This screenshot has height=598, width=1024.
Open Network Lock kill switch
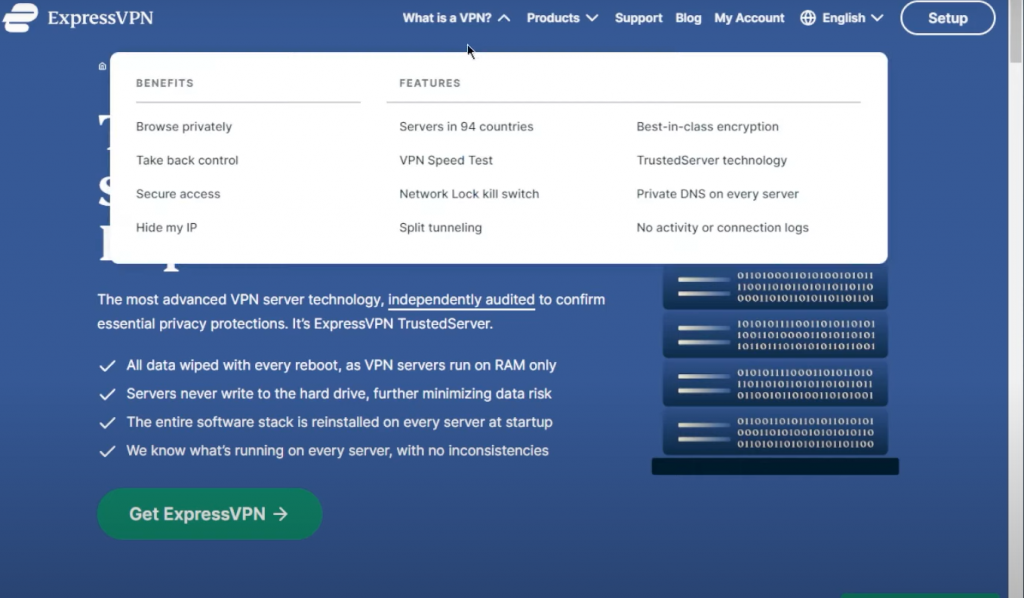pyautogui.click(x=469, y=194)
